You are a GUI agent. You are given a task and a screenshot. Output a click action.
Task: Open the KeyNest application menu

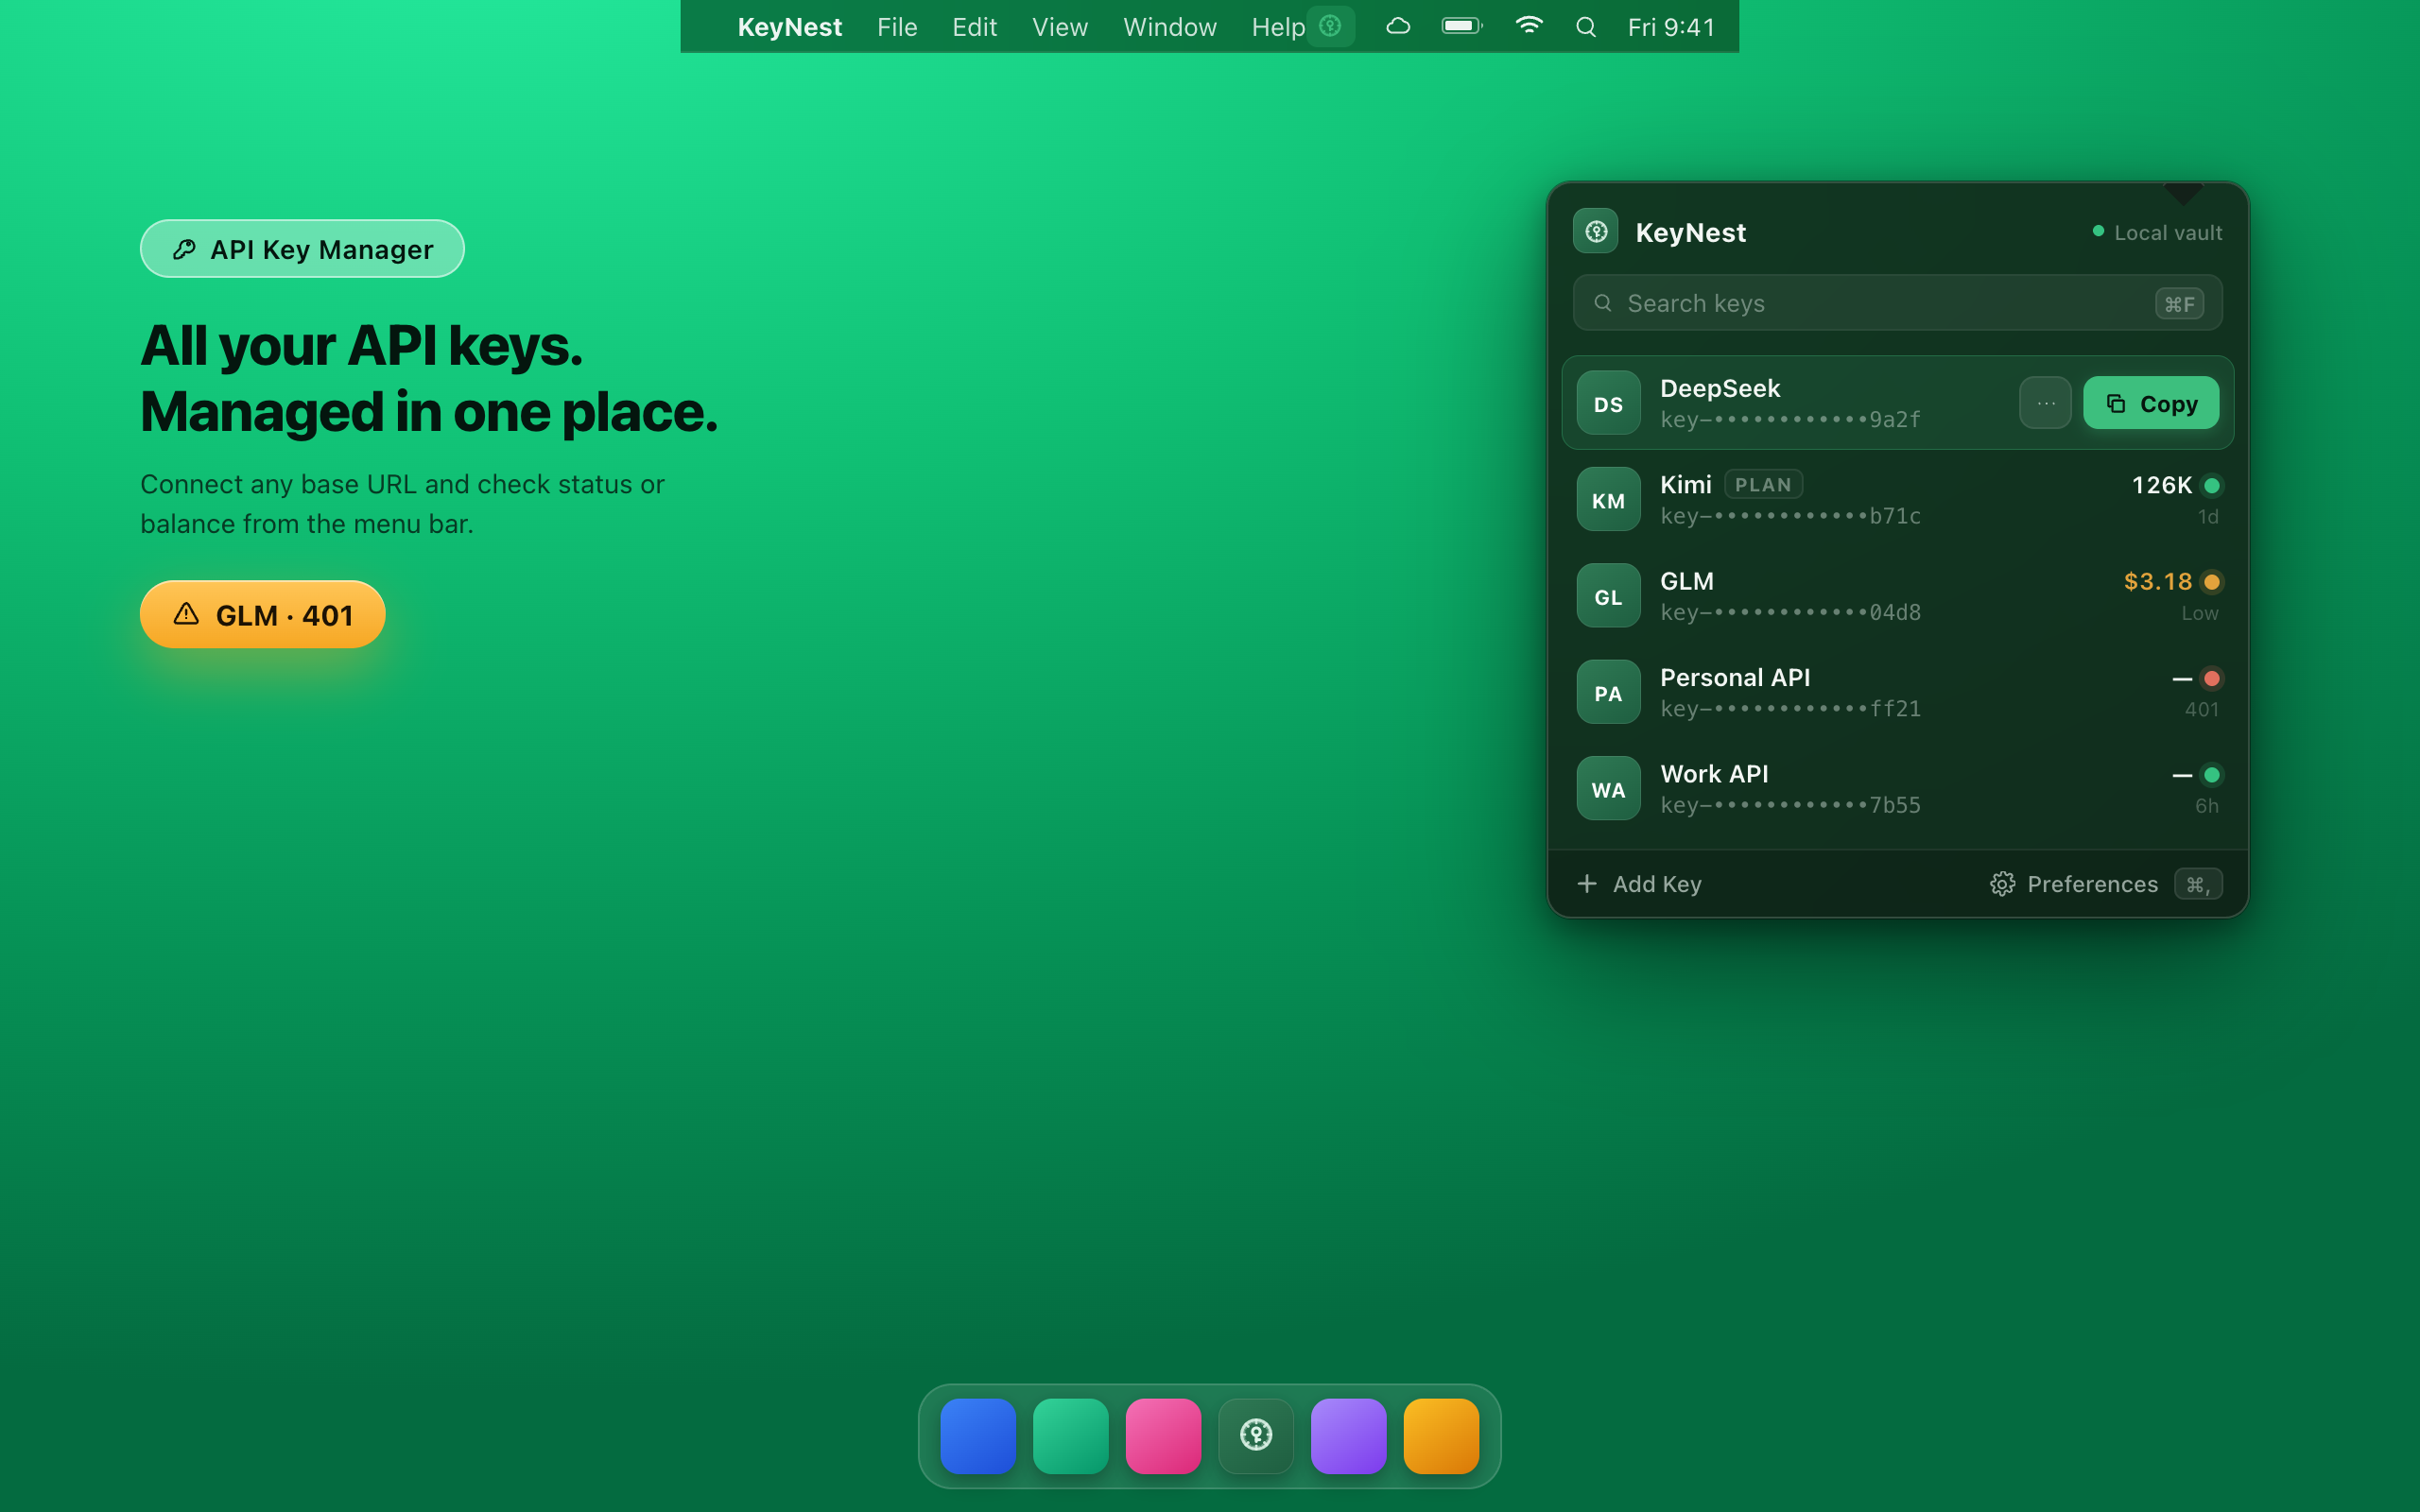789,27
